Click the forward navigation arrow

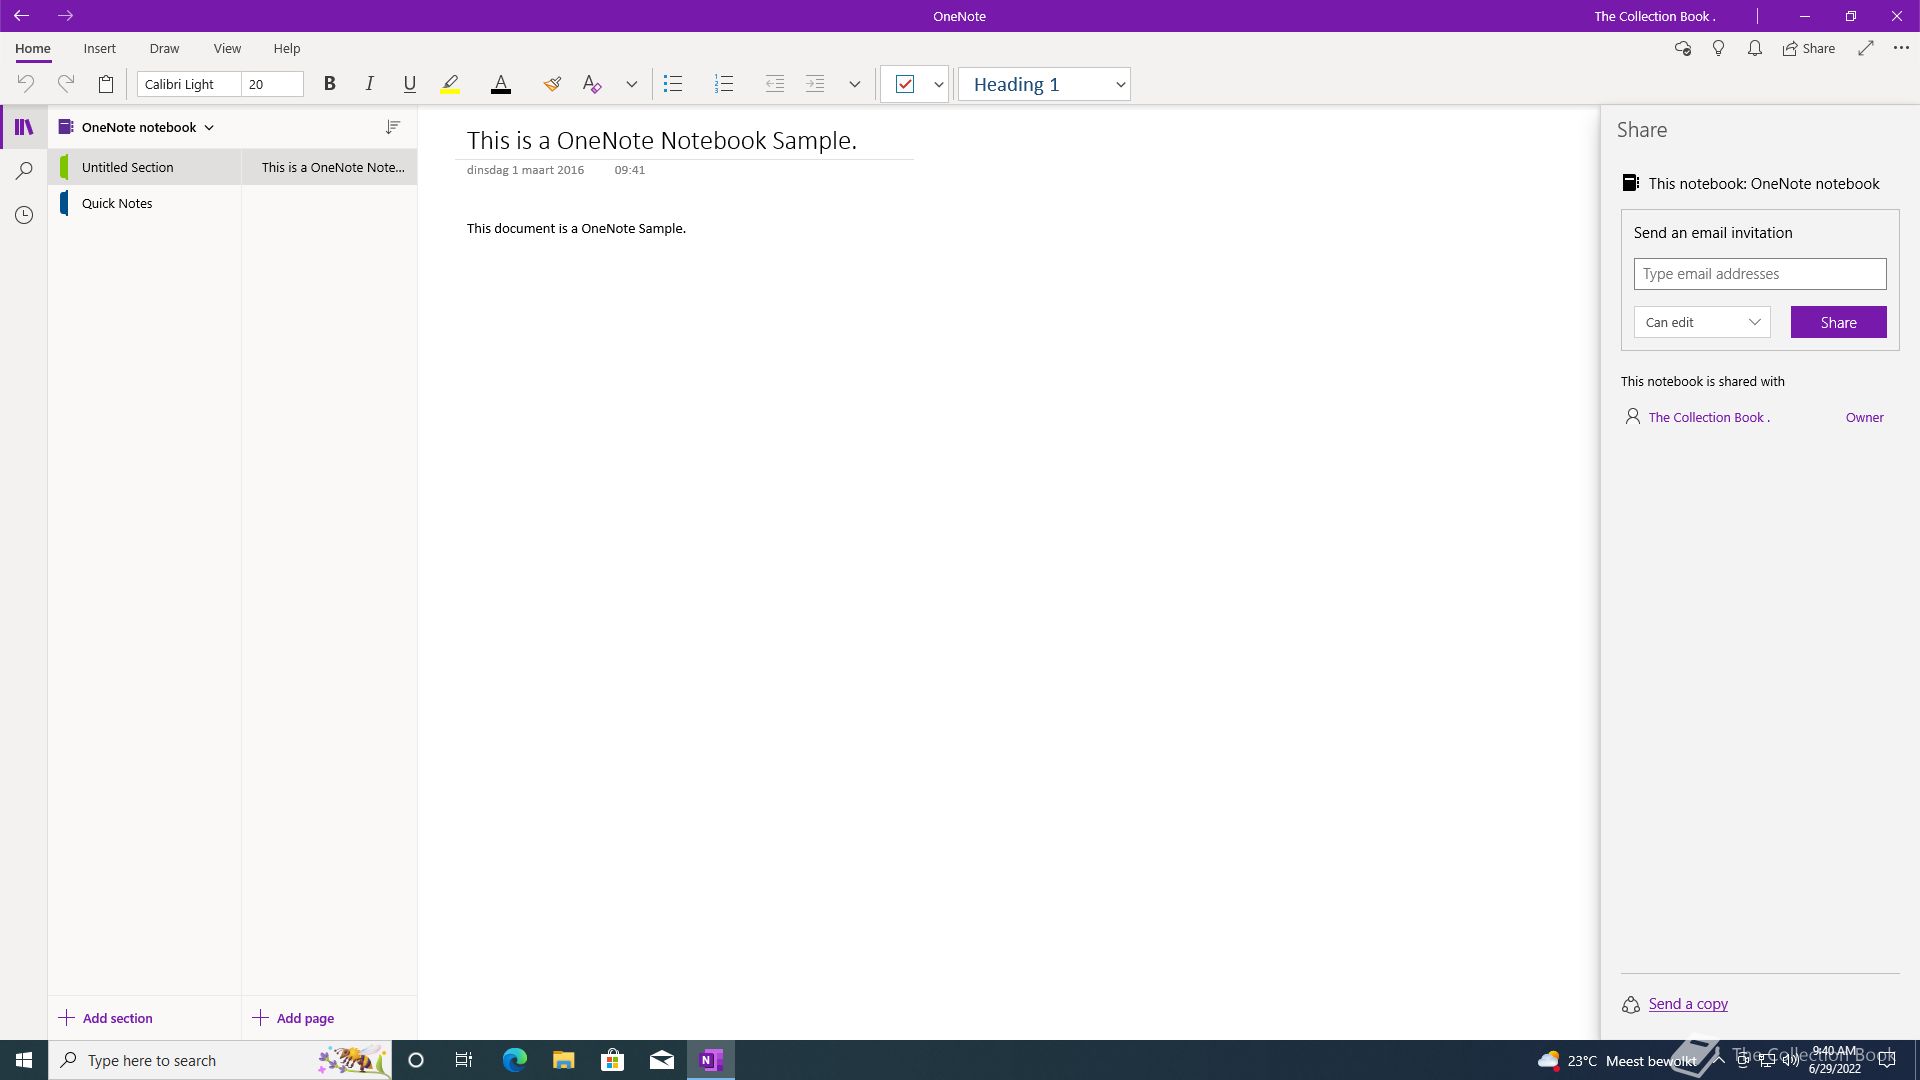(65, 16)
